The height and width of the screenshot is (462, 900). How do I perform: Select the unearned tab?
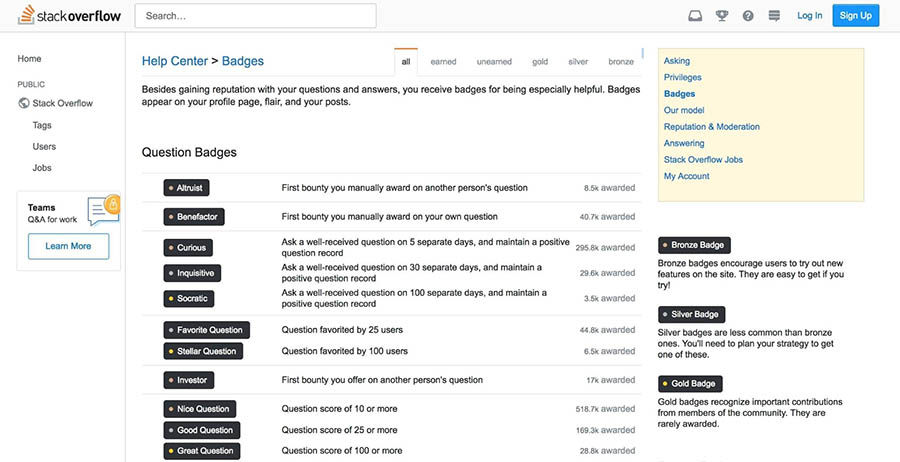494,62
